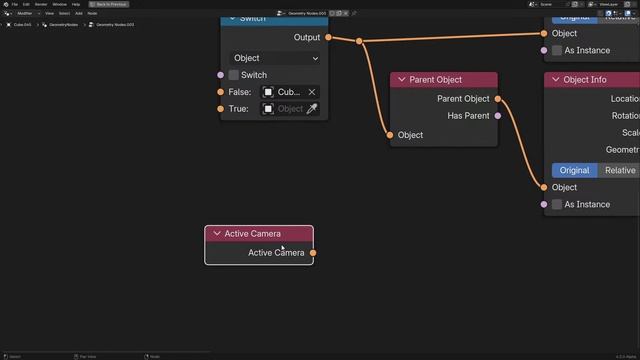Click the GeometryNodes breadcrumb modifier icon
640x360 pixels.
pyautogui.click(x=44, y=25)
